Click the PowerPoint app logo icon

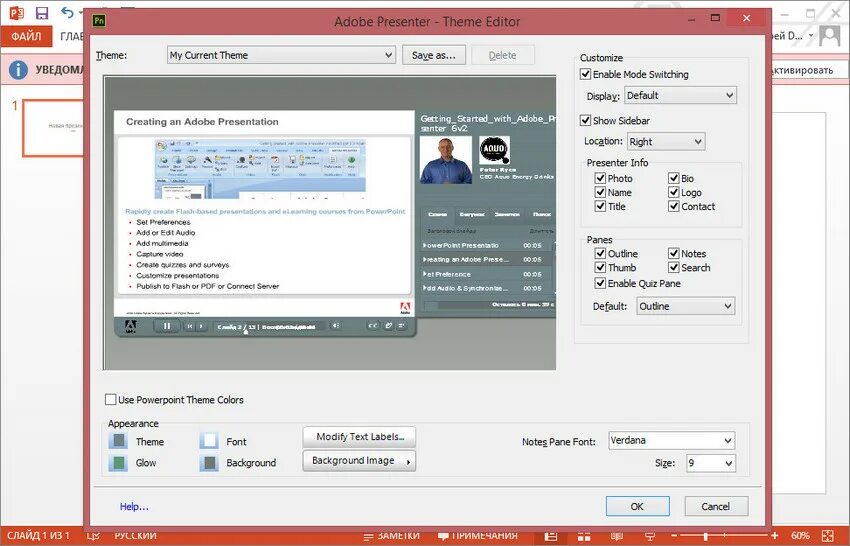16,12
